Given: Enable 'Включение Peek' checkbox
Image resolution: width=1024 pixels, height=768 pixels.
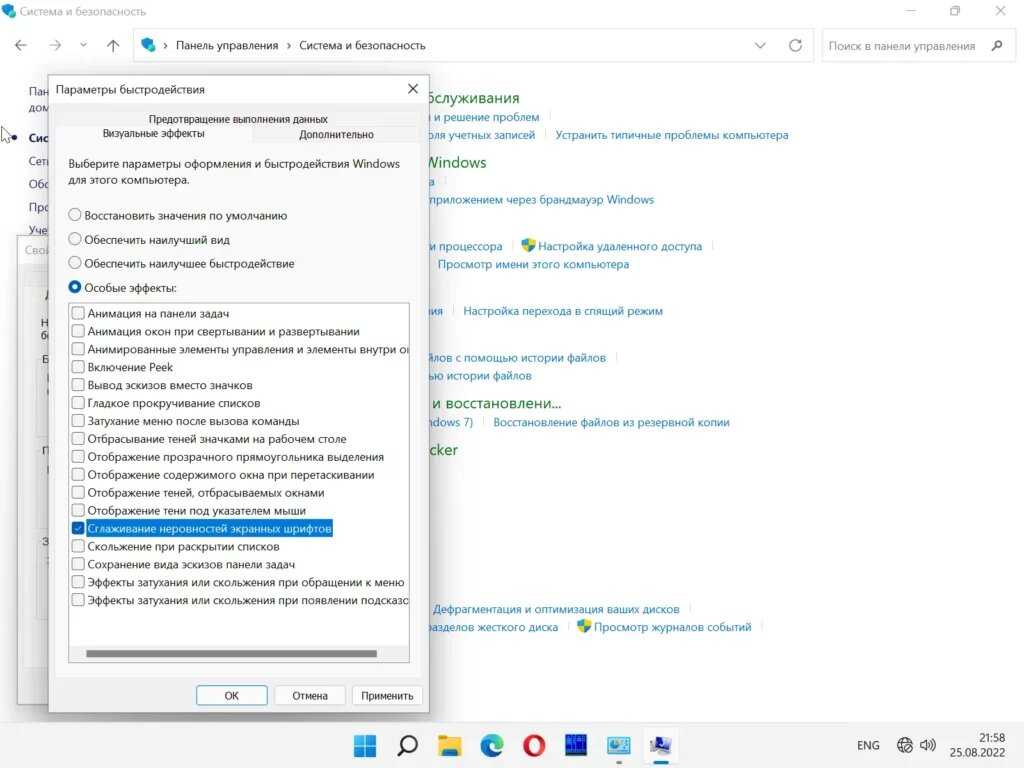Looking at the screenshot, I should click(78, 367).
